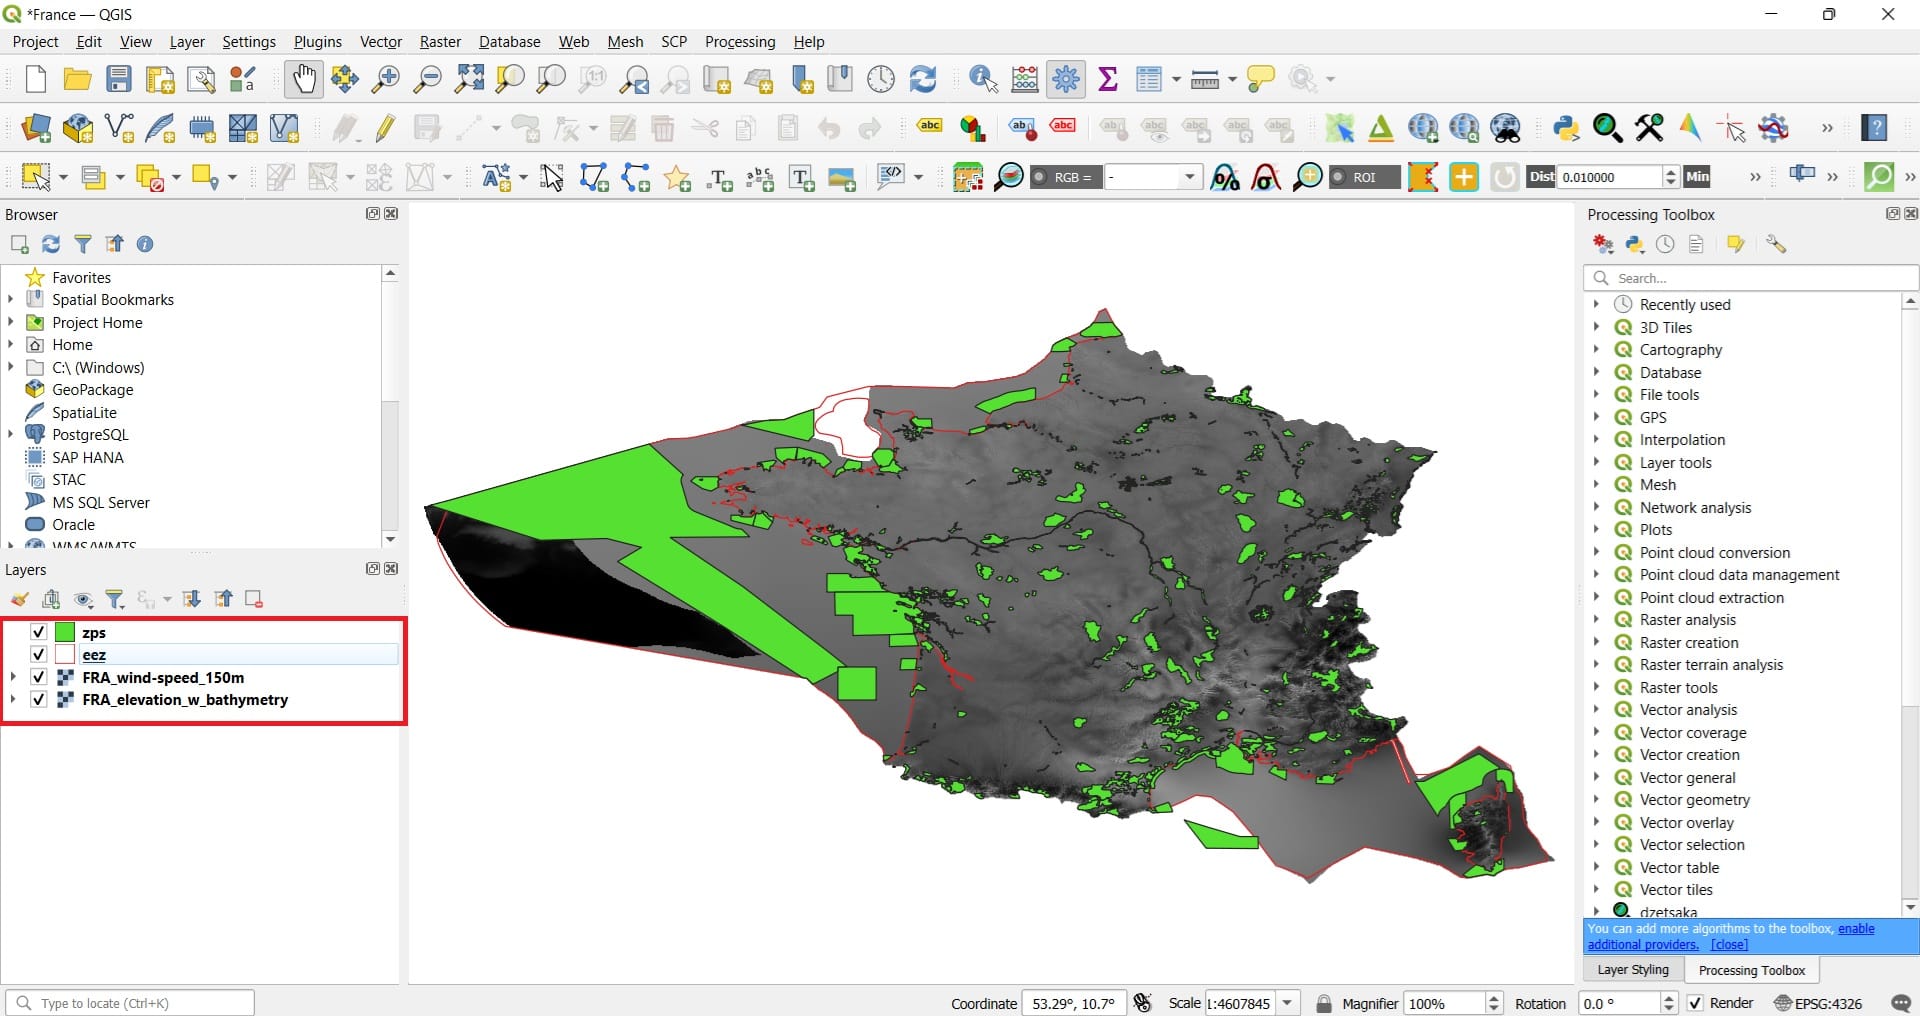Open Processing history clock icon
Image resolution: width=1920 pixels, height=1016 pixels.
point(1665,244)
